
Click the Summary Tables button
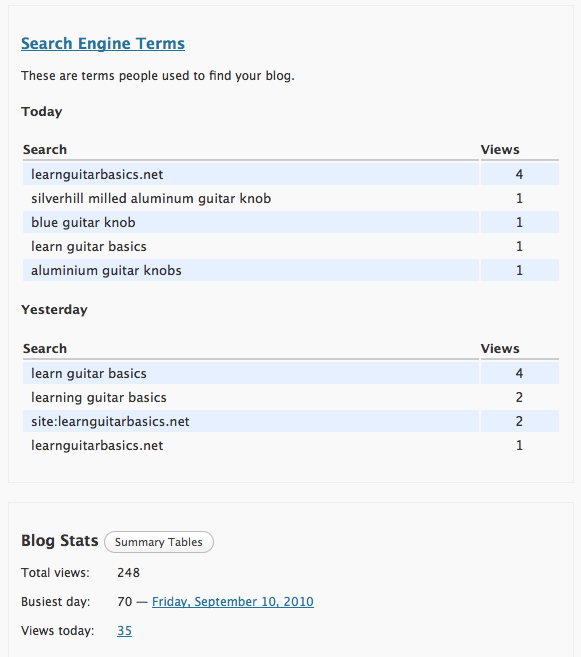(159, 542)
